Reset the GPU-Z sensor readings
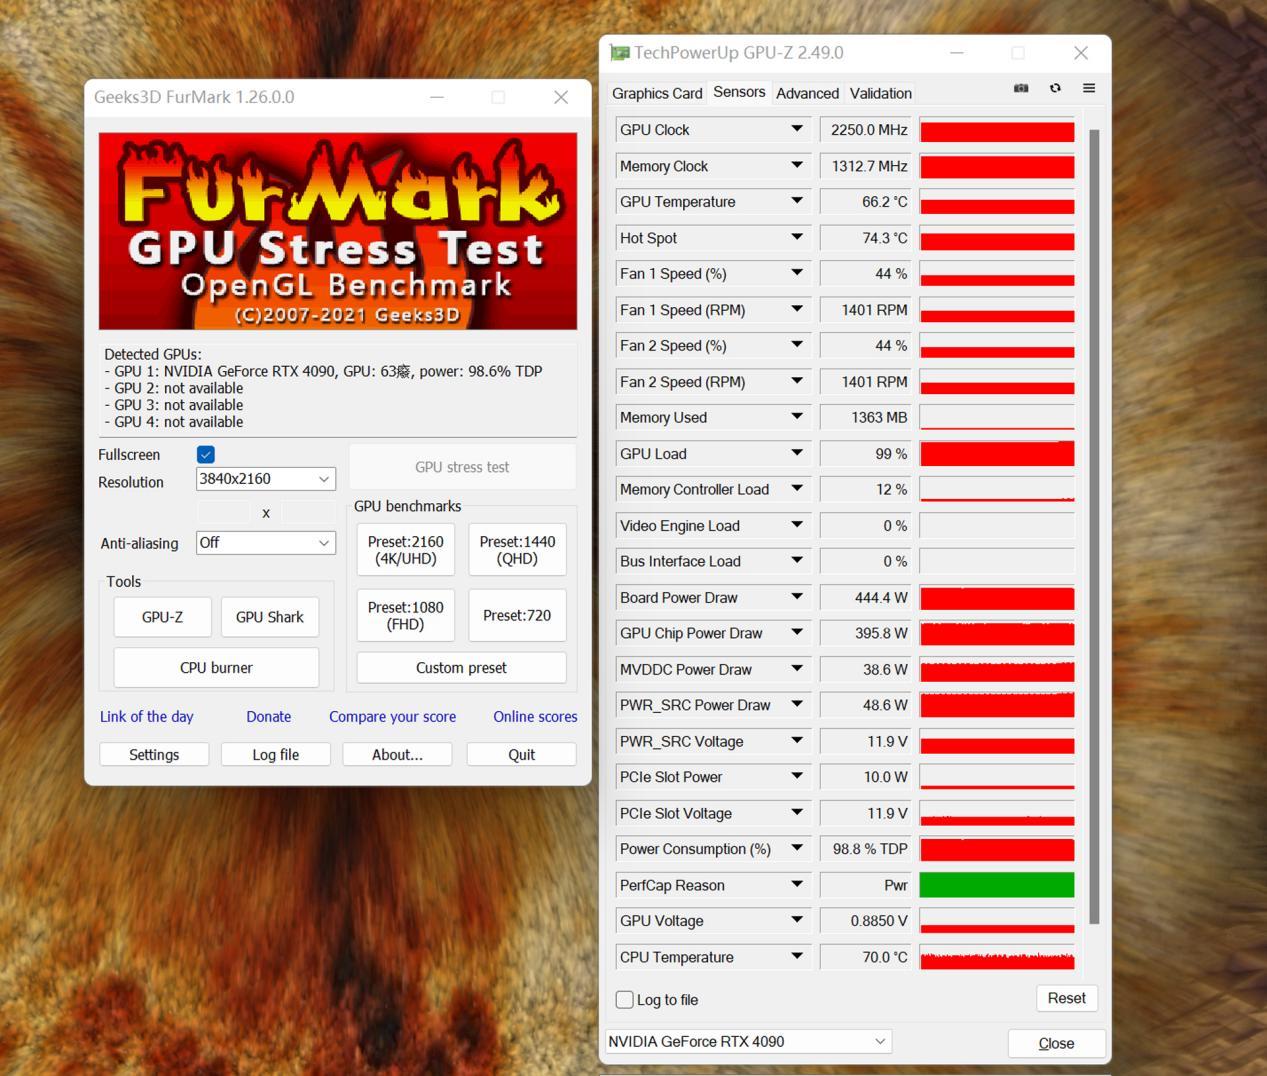This screenshot has width=1267, height=1076. click(1066, 998)
